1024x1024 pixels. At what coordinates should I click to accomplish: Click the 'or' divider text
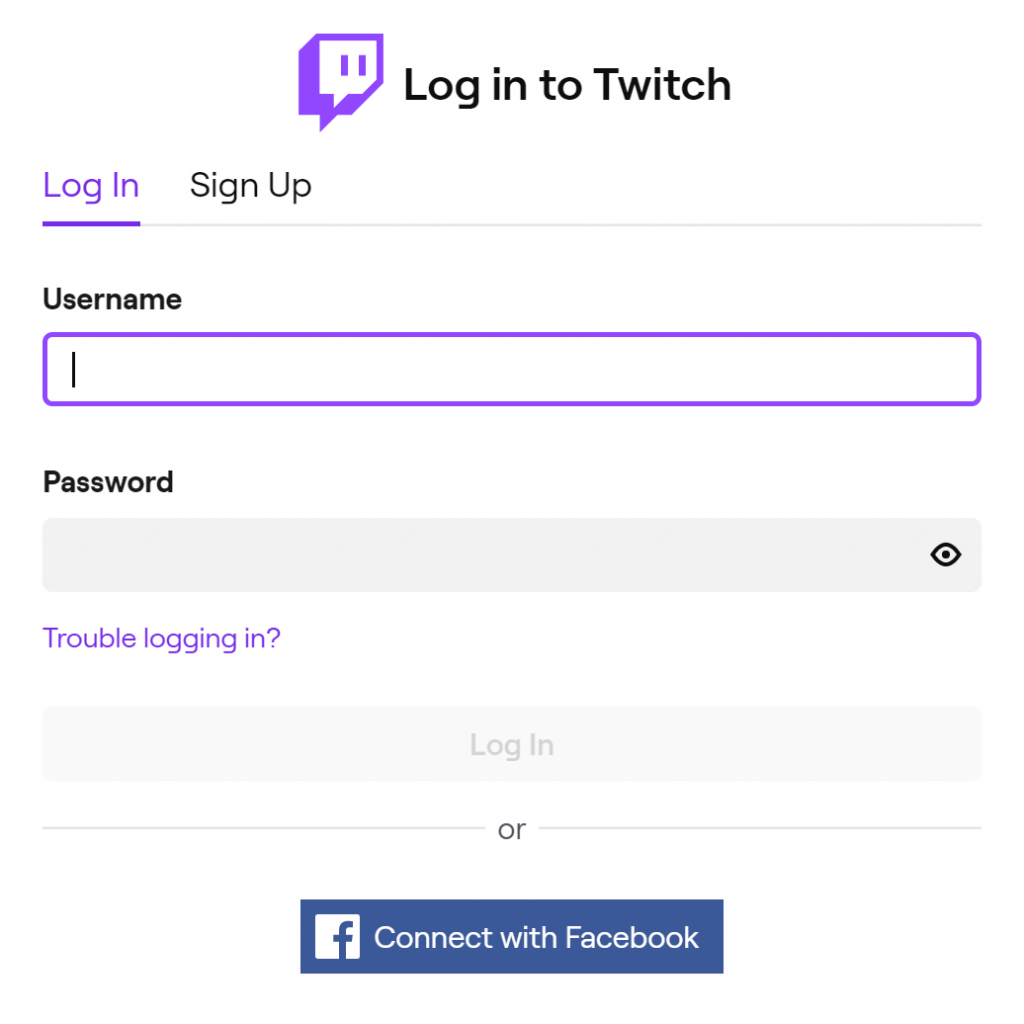pos(511,828)
